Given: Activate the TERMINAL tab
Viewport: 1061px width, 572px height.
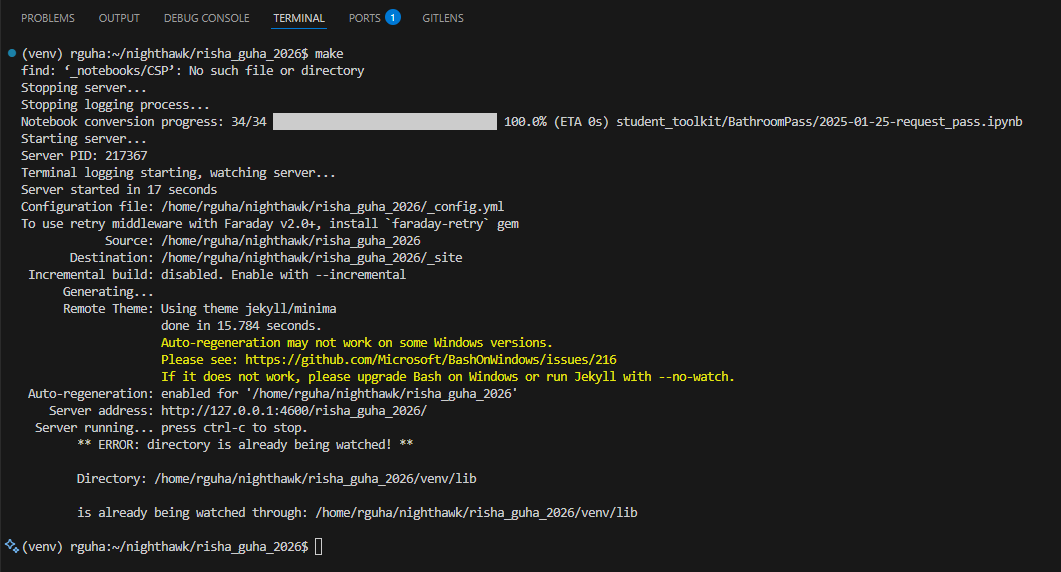Looking at the screenshot, I should [299, 18].
